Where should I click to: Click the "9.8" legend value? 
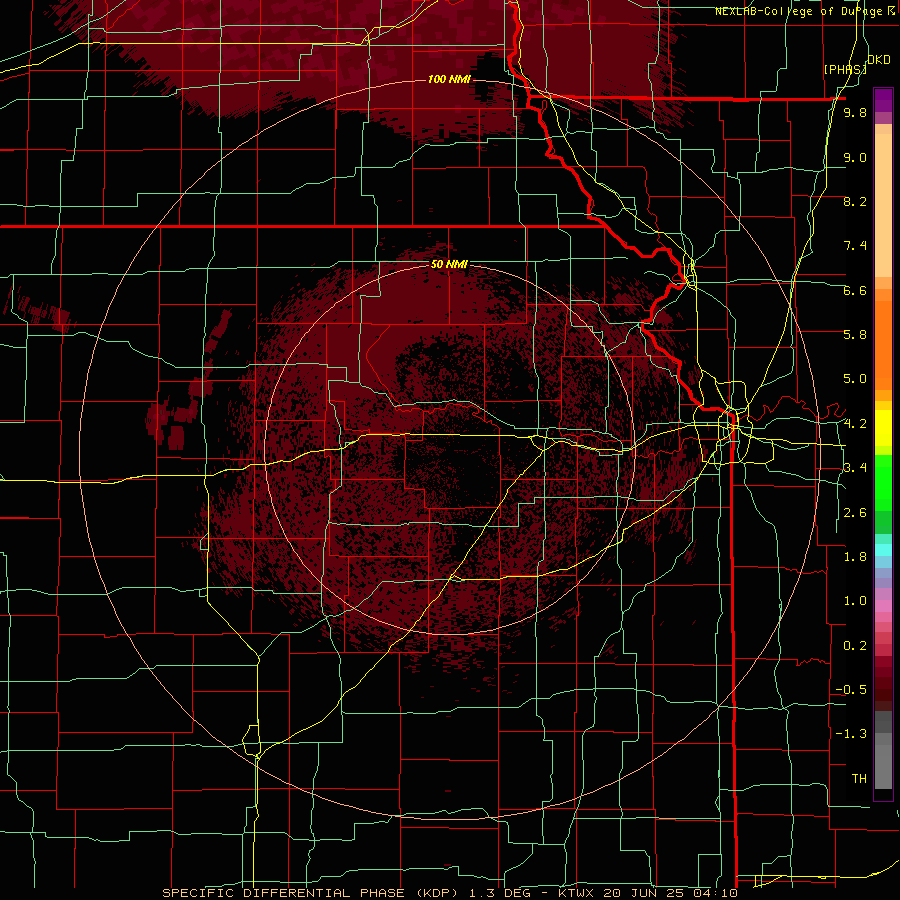[855, 112]
